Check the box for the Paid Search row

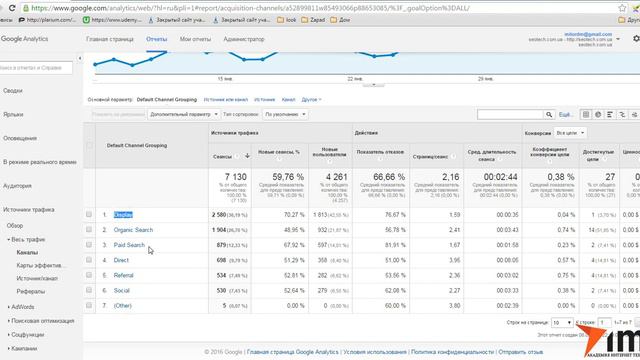pos(89,244)
